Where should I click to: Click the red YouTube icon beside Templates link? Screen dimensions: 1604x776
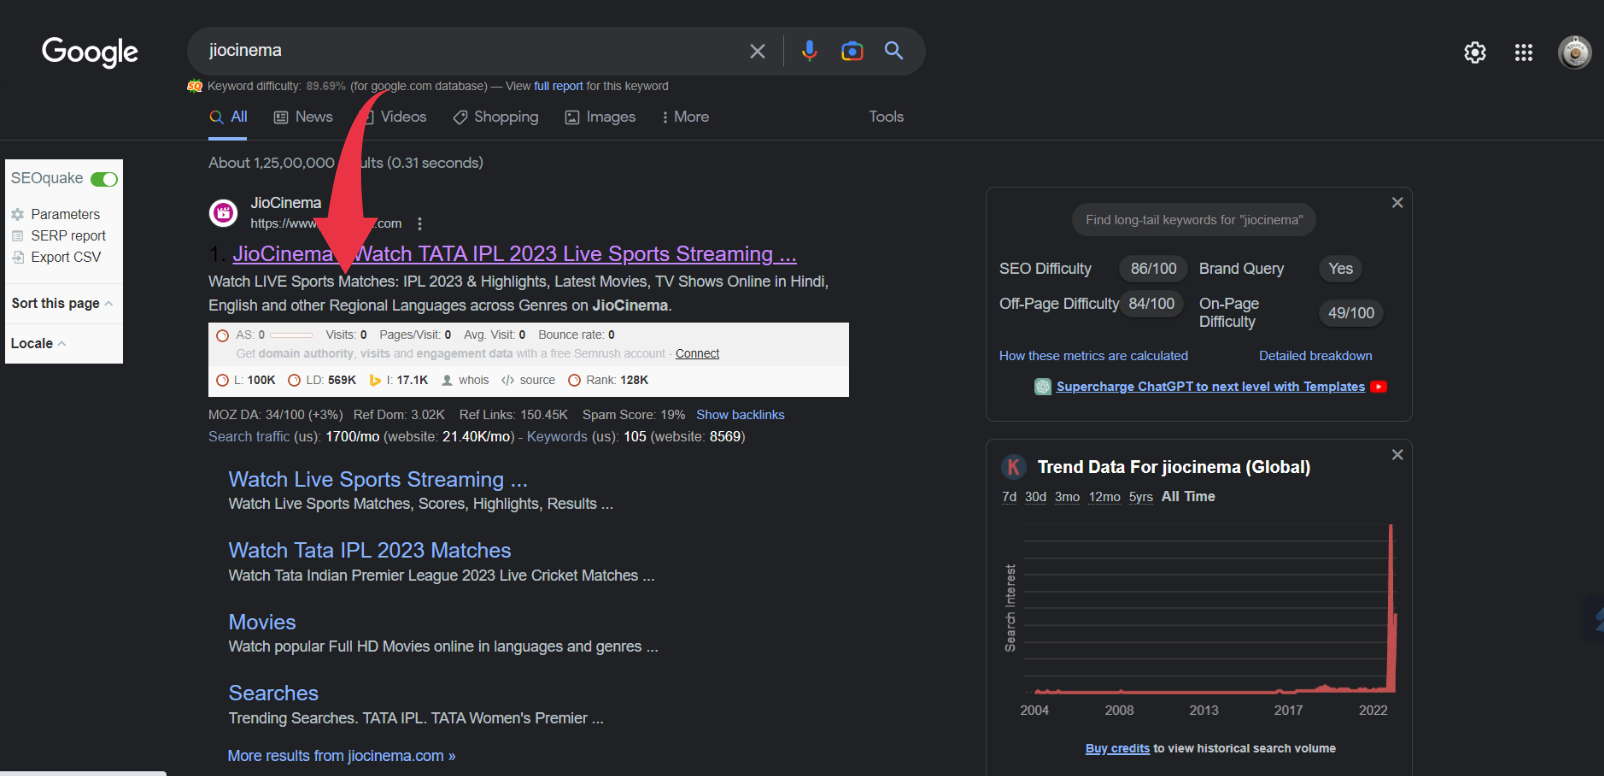point(1379,387)
